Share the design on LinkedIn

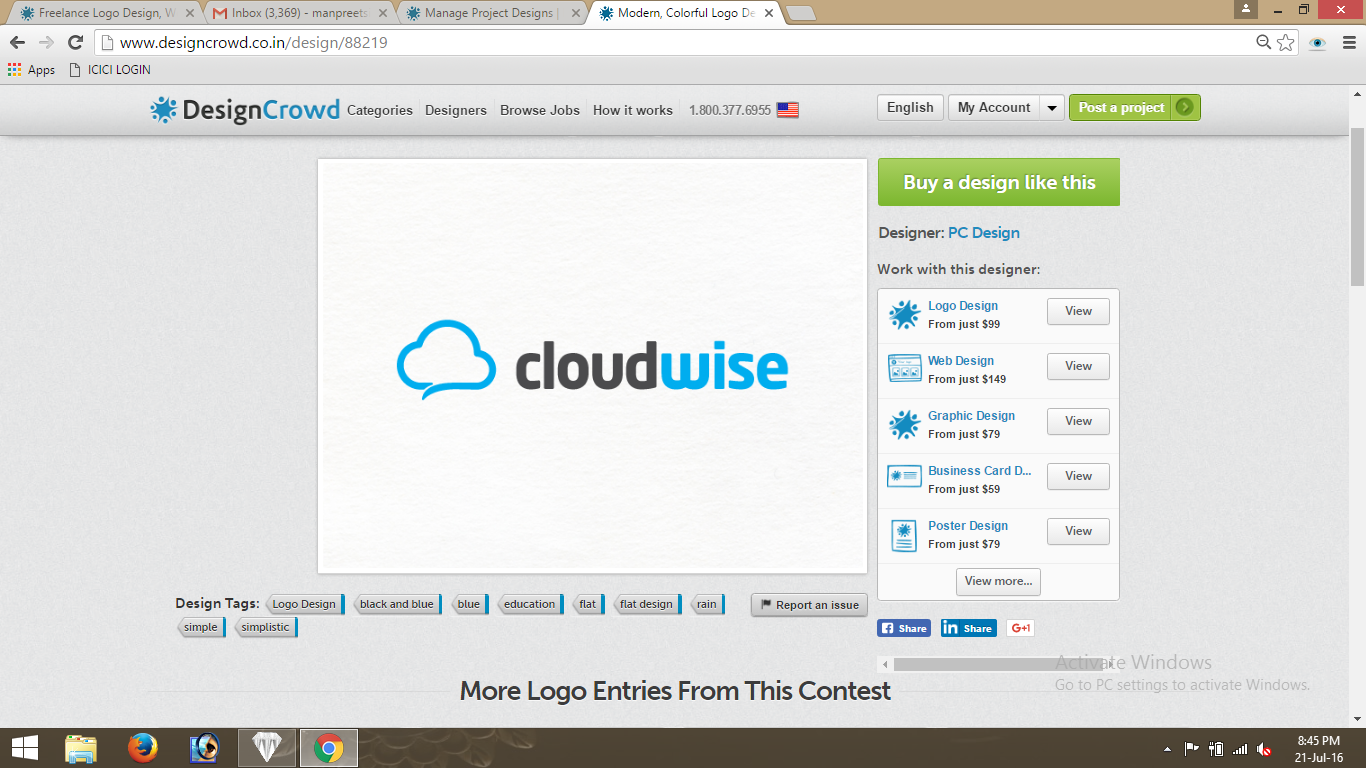968,628
